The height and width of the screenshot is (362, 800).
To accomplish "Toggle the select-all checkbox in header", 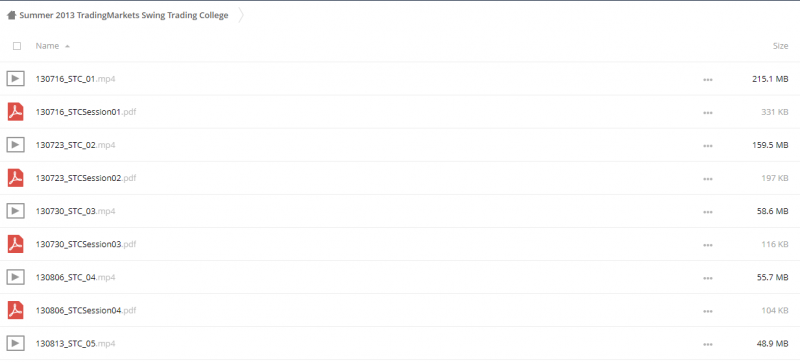I will 17,46.
